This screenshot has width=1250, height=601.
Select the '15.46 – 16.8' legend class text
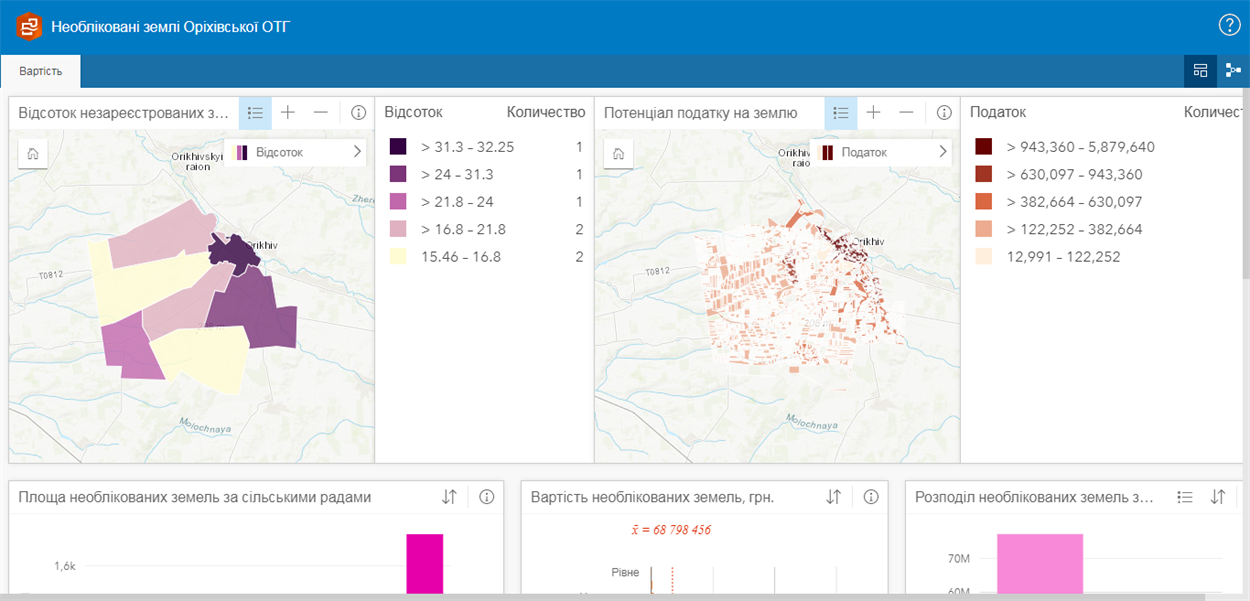coord(461,257)
